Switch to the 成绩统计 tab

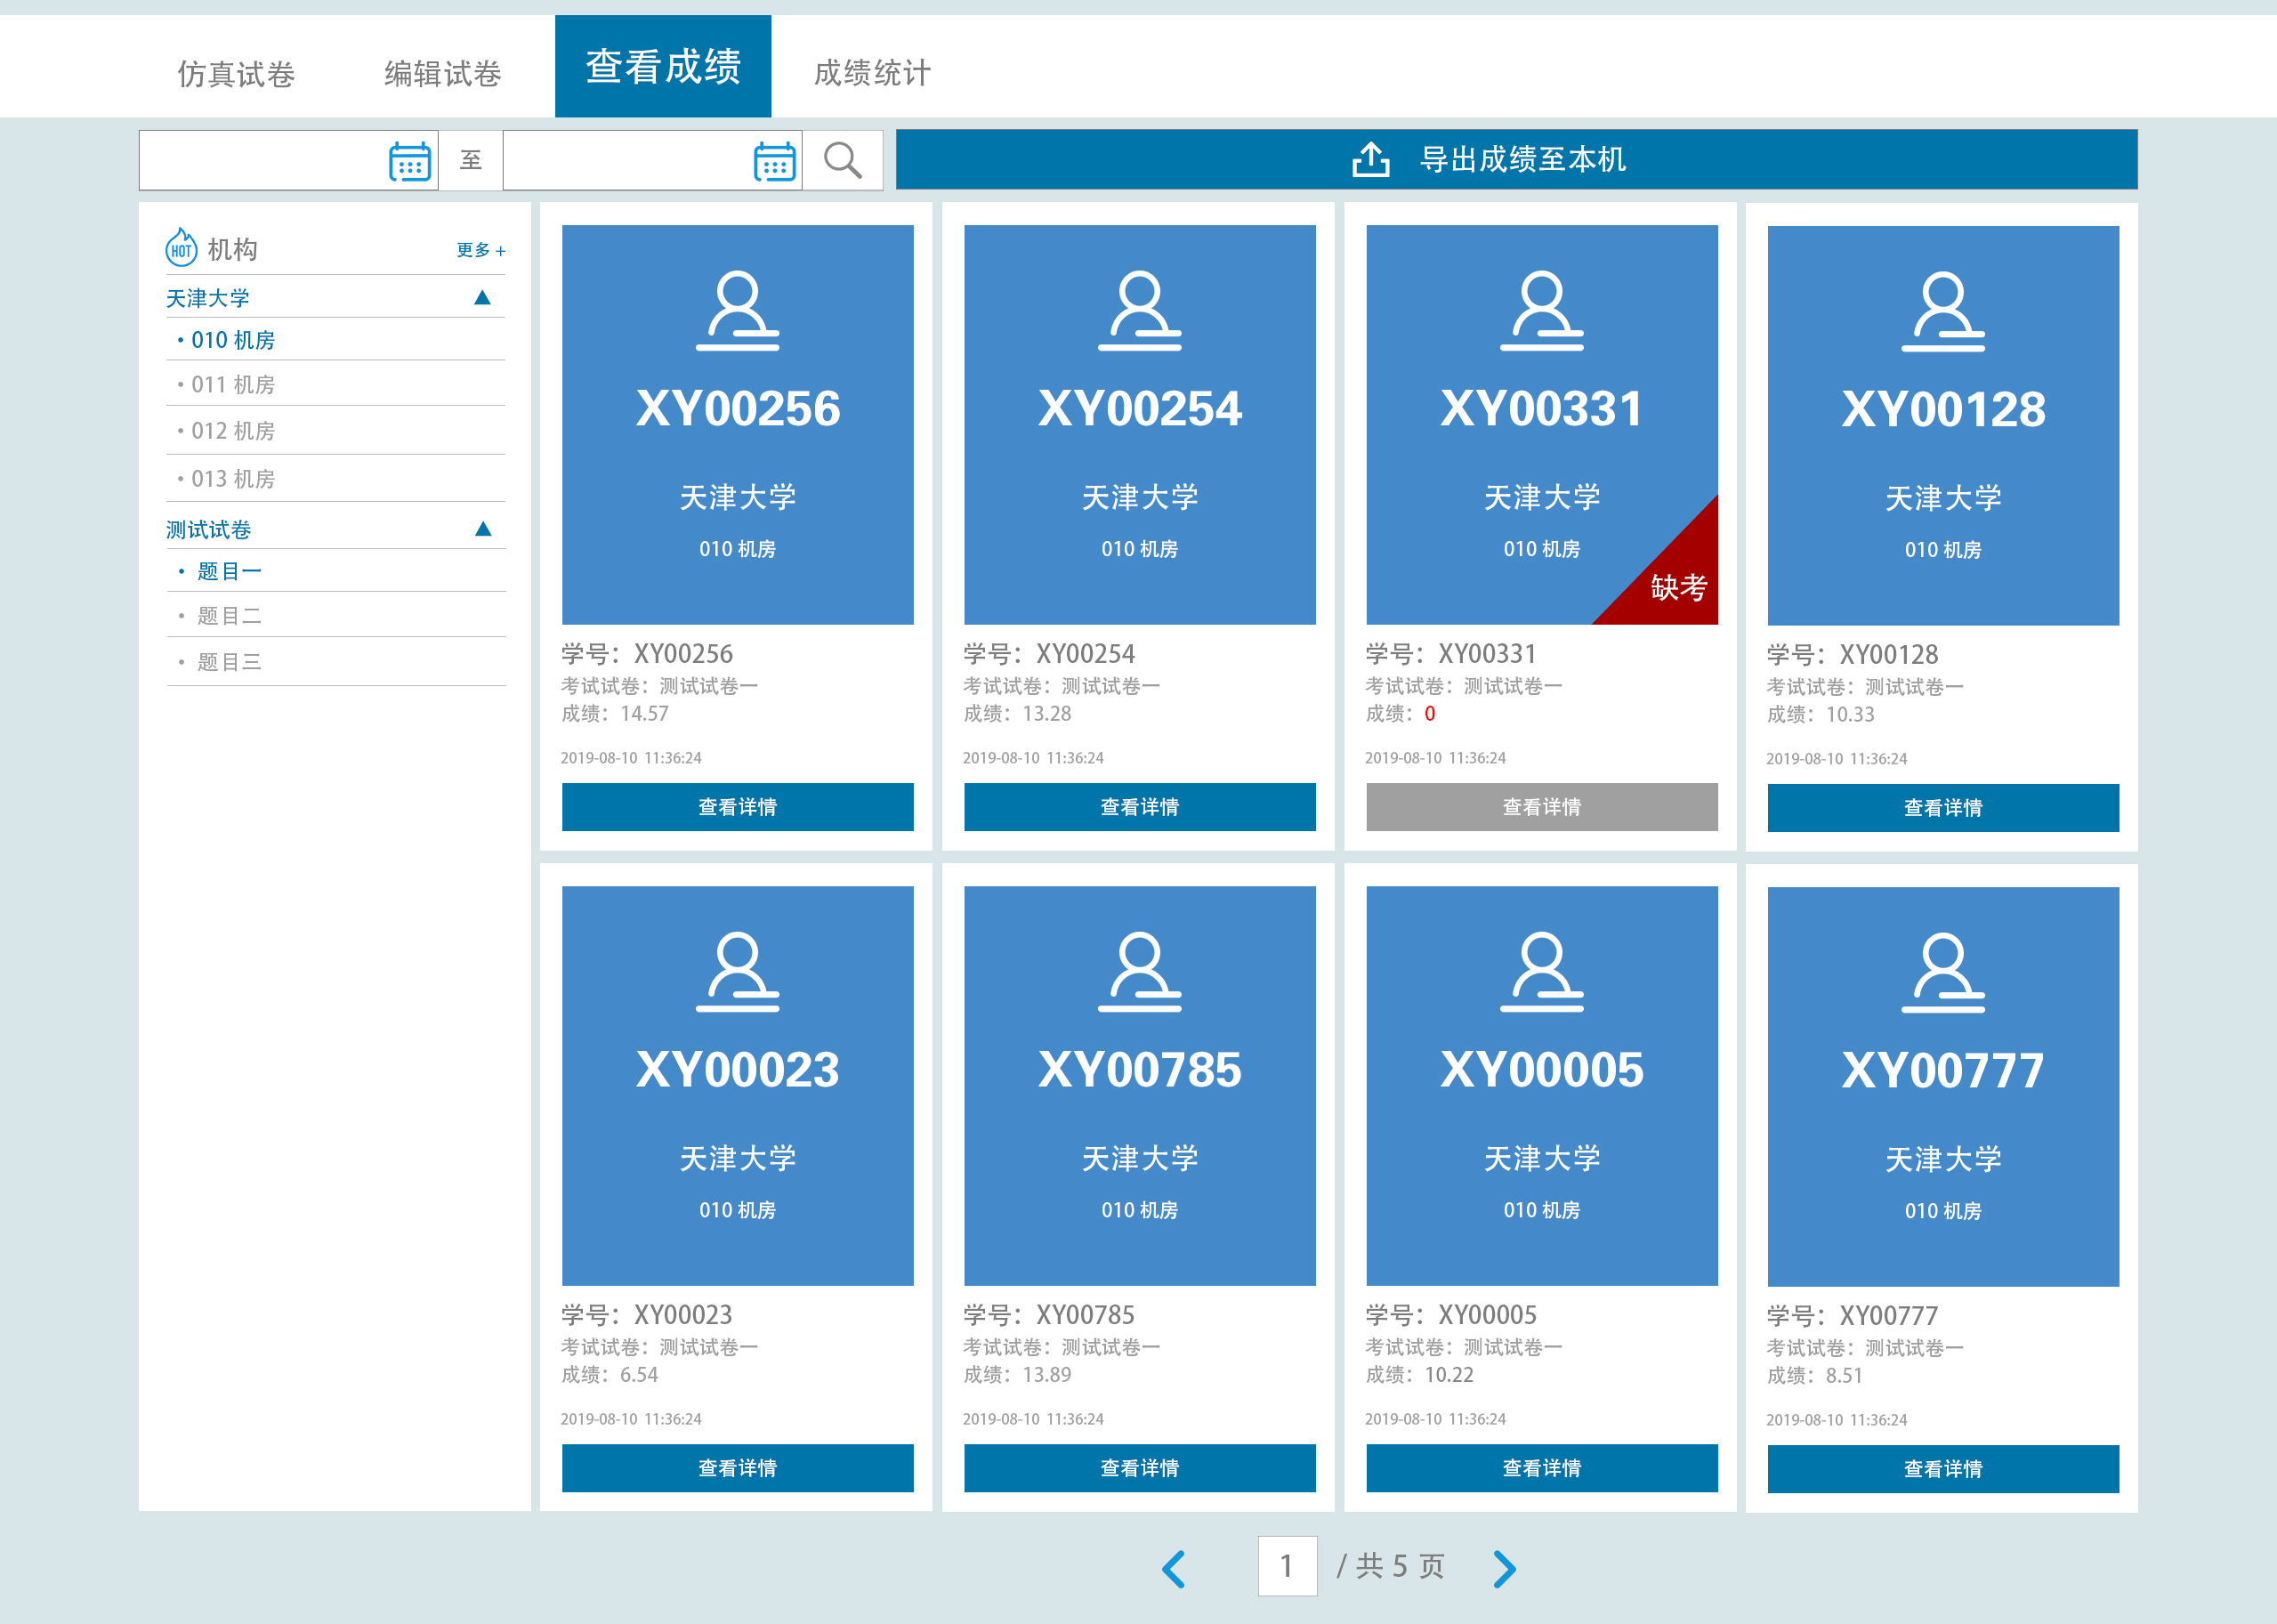click(x=872, y=73)
